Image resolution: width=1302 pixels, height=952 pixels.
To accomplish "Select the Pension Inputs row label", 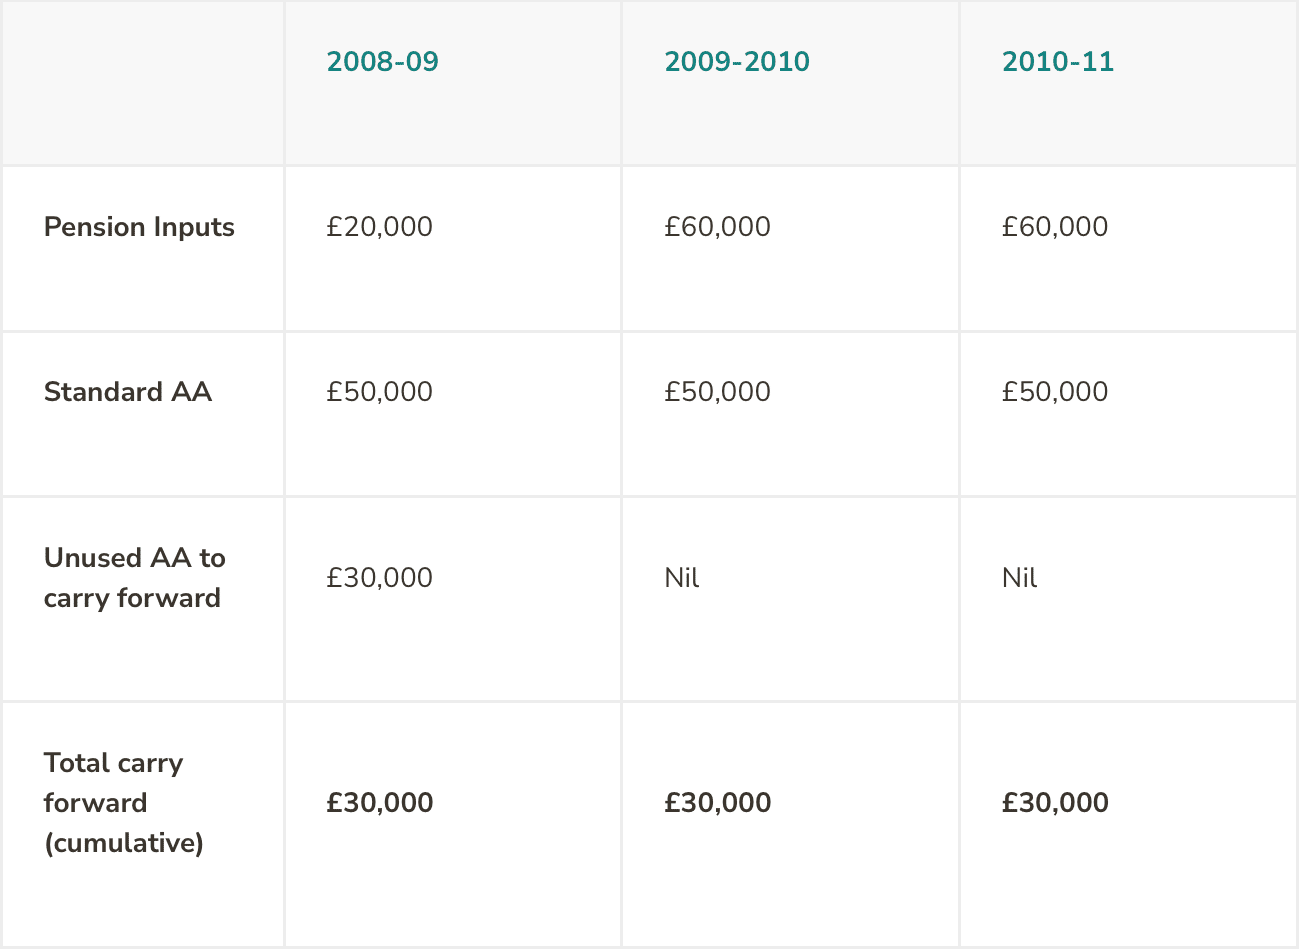I will click(x=139, y=227).
